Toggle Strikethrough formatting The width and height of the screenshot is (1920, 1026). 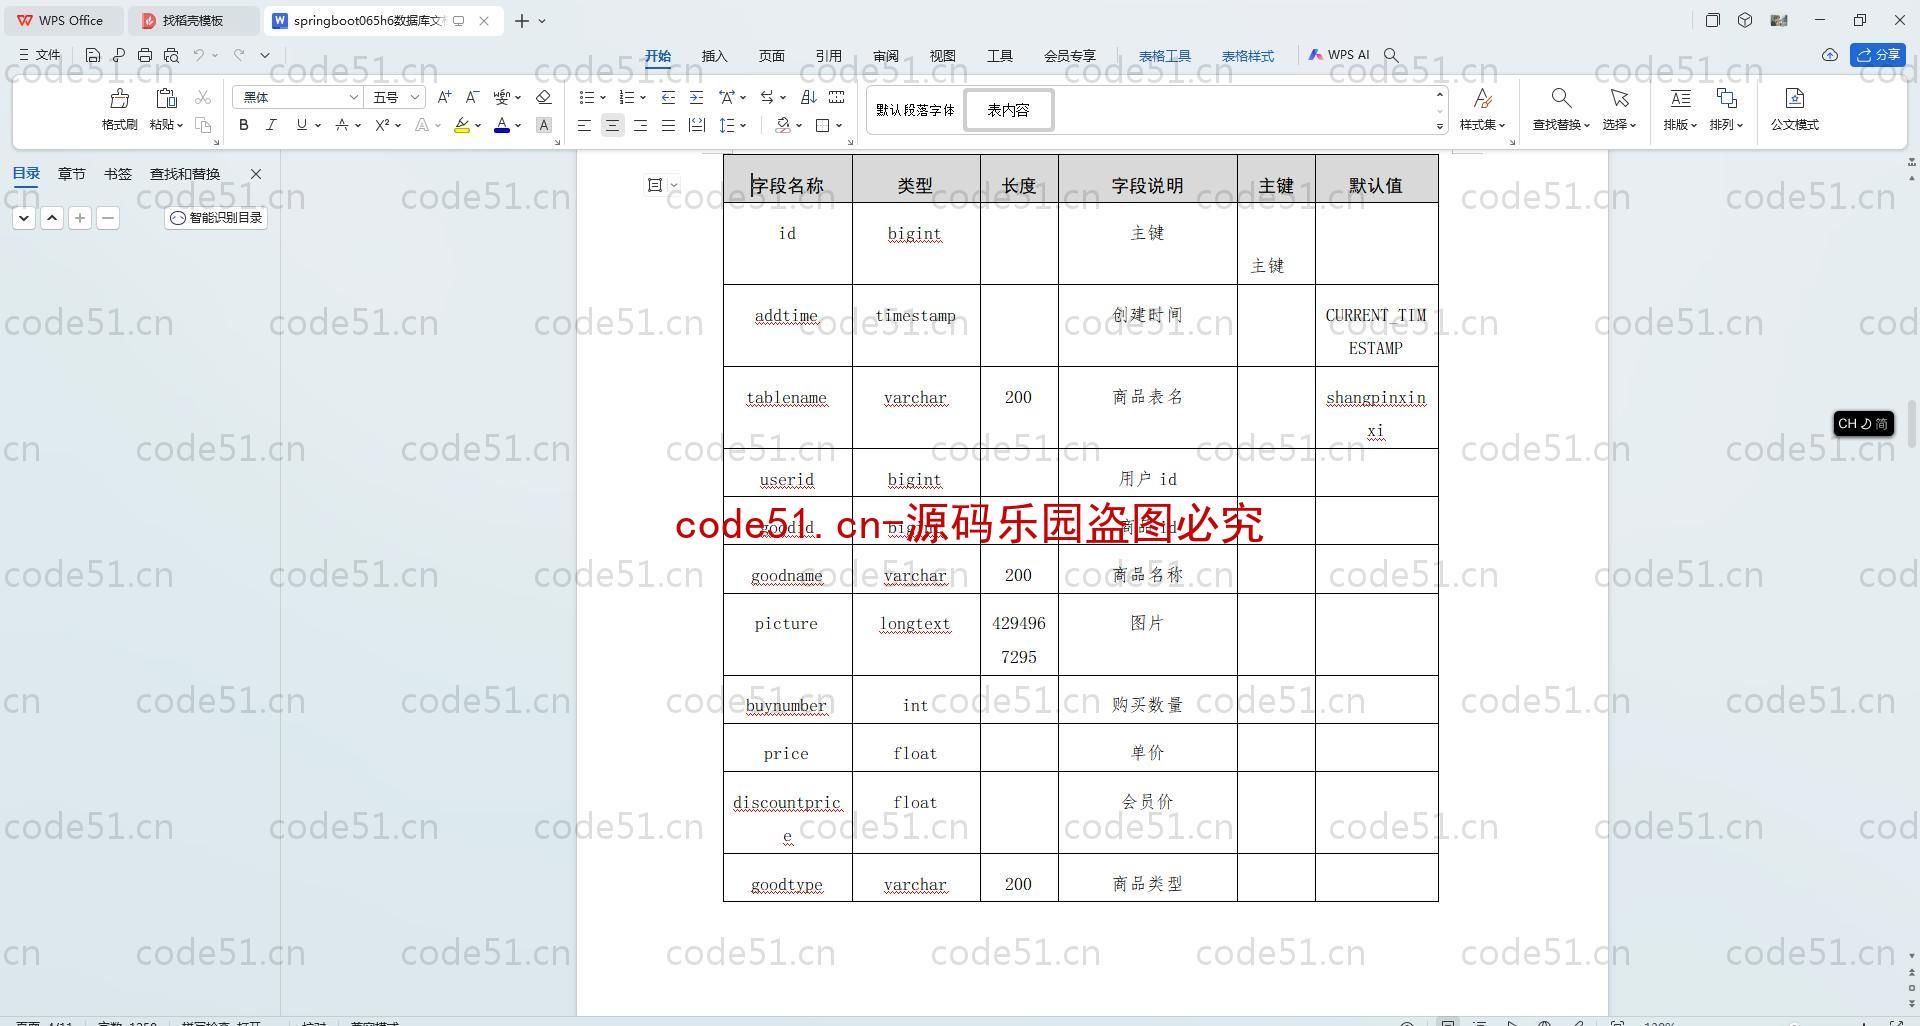click(x=342, y=125)
